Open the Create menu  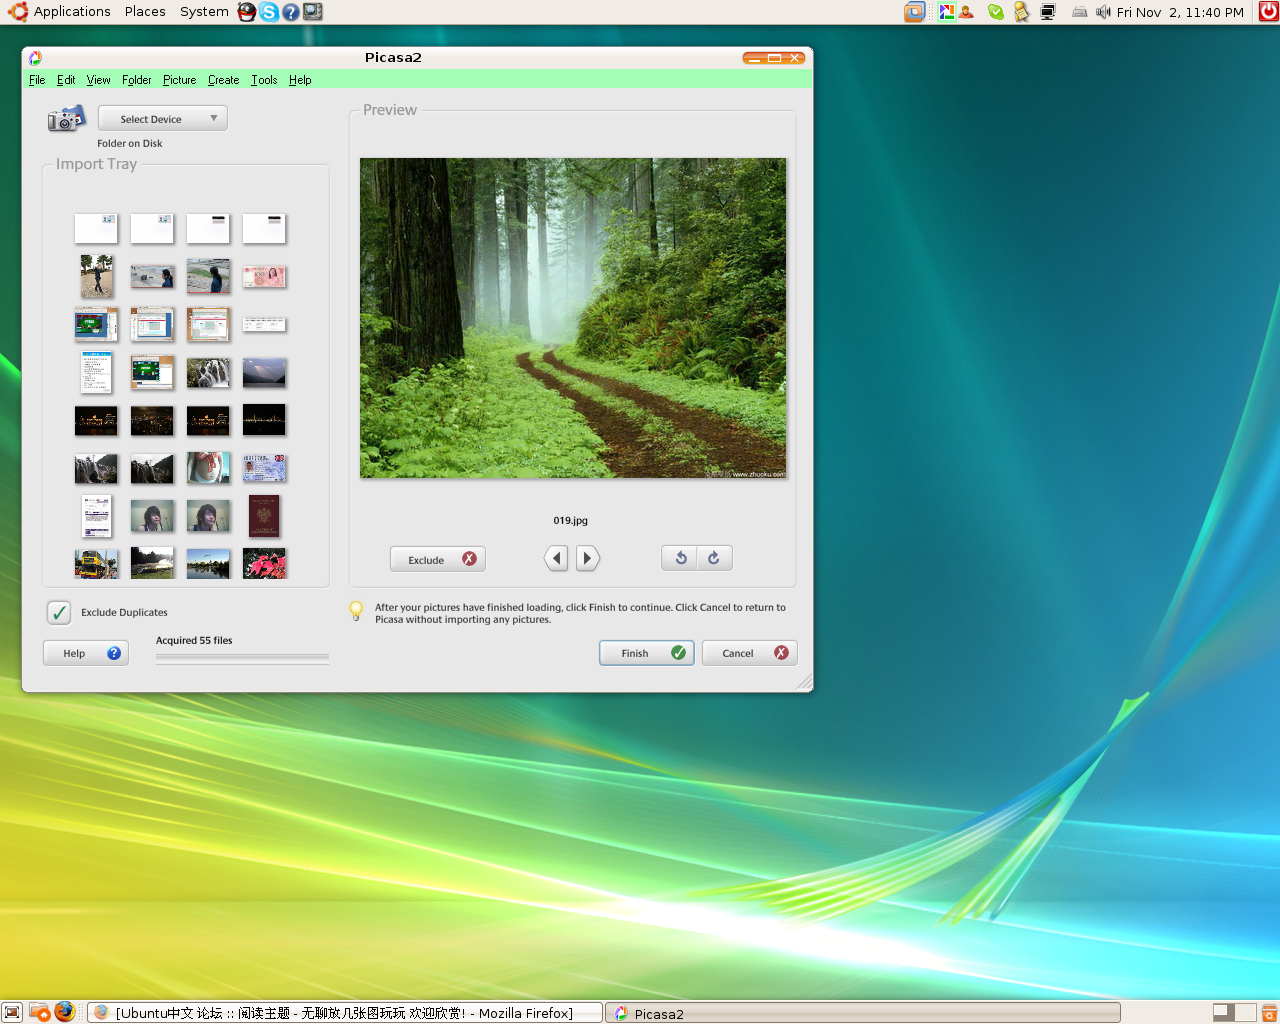click(x=224, y=80)
